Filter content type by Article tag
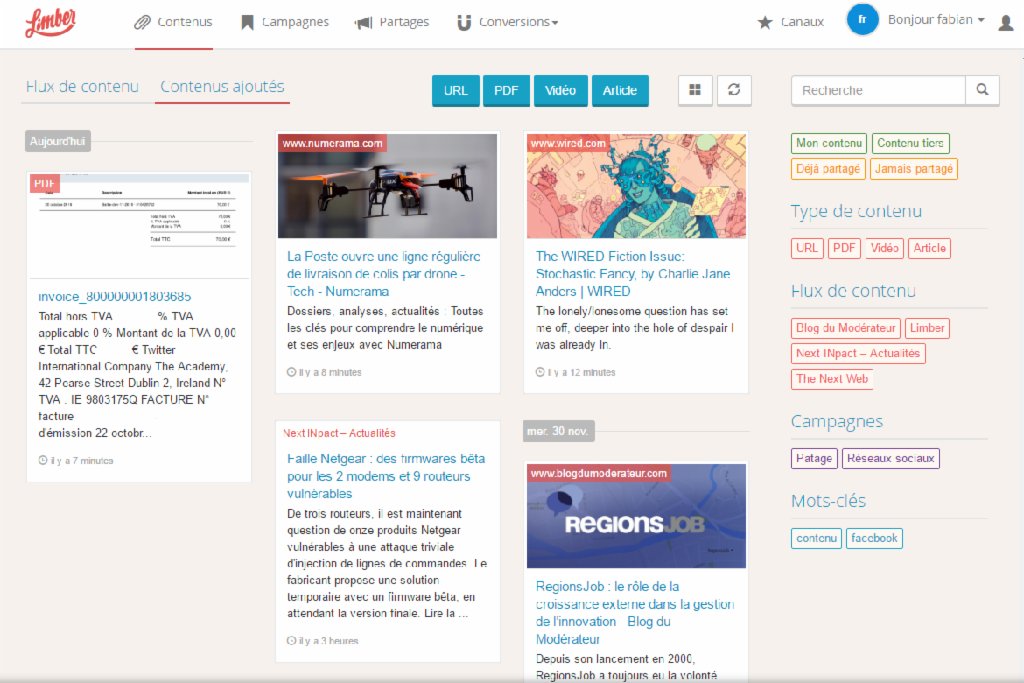 tap(929, 248)
